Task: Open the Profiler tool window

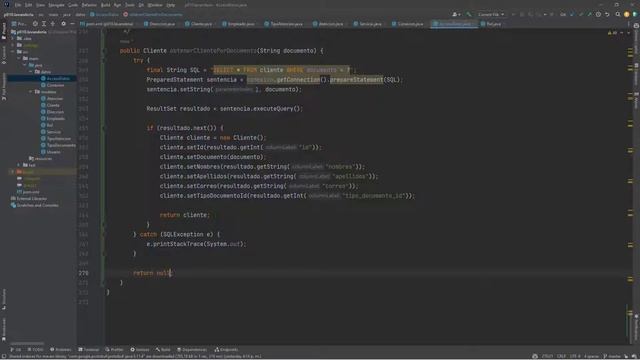Action: point(114,349)
